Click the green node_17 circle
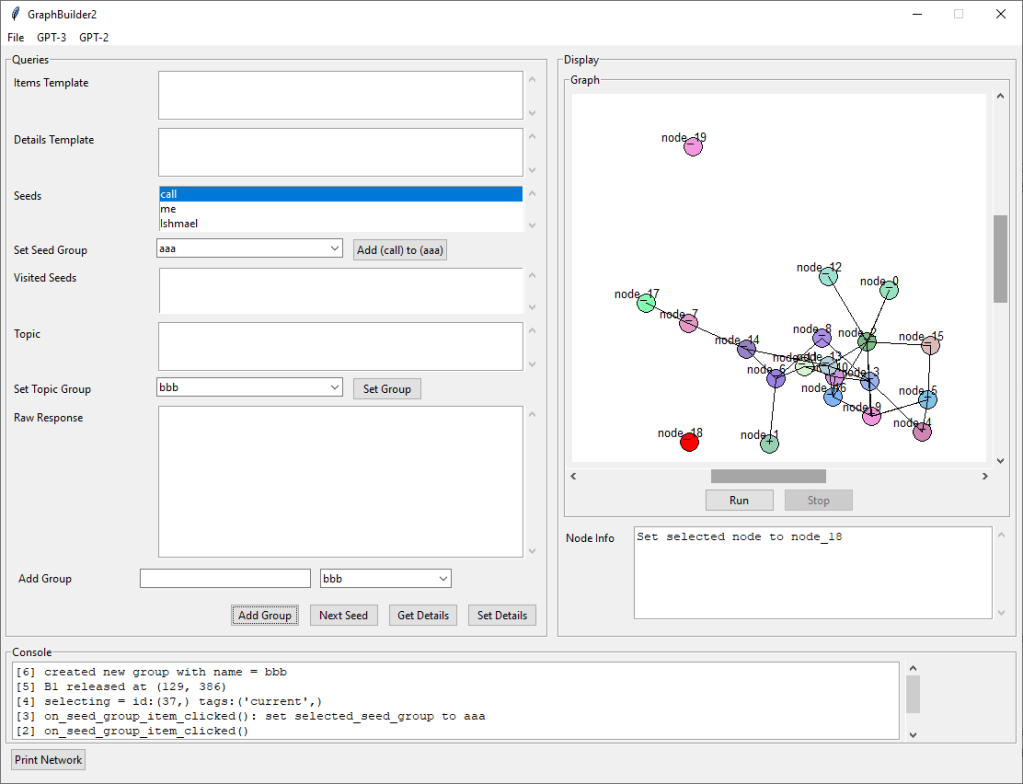The width and height of the screenshot is (1023, 784). (x=646, y=303)
